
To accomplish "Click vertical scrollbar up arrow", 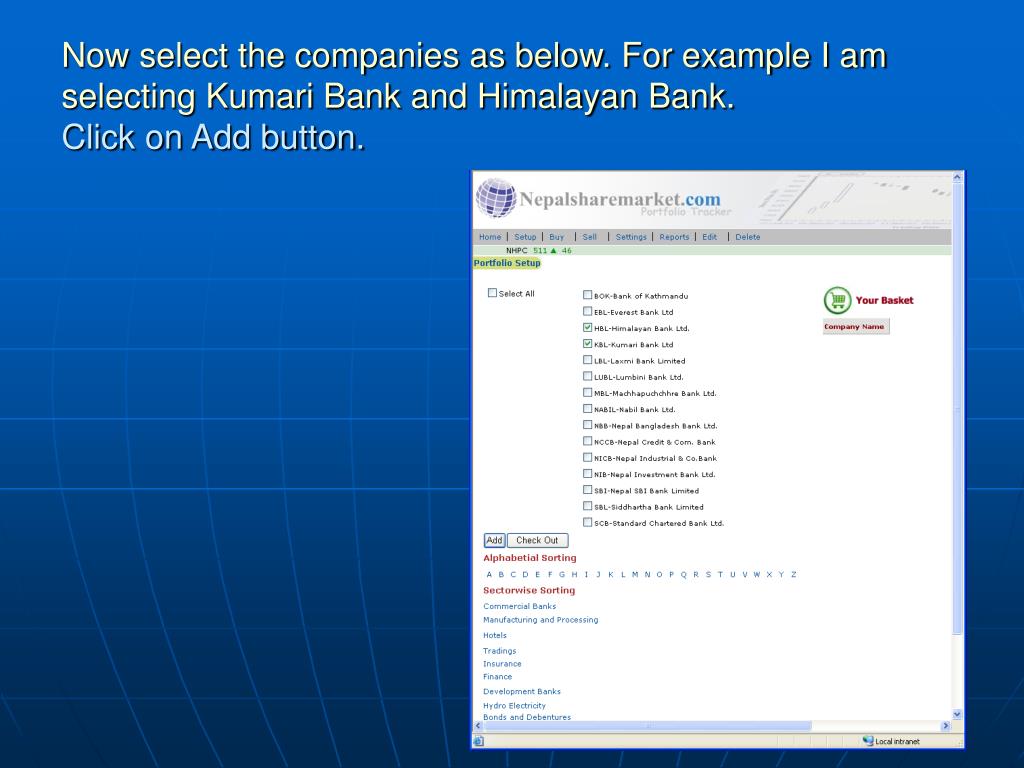I will [957, 177].
